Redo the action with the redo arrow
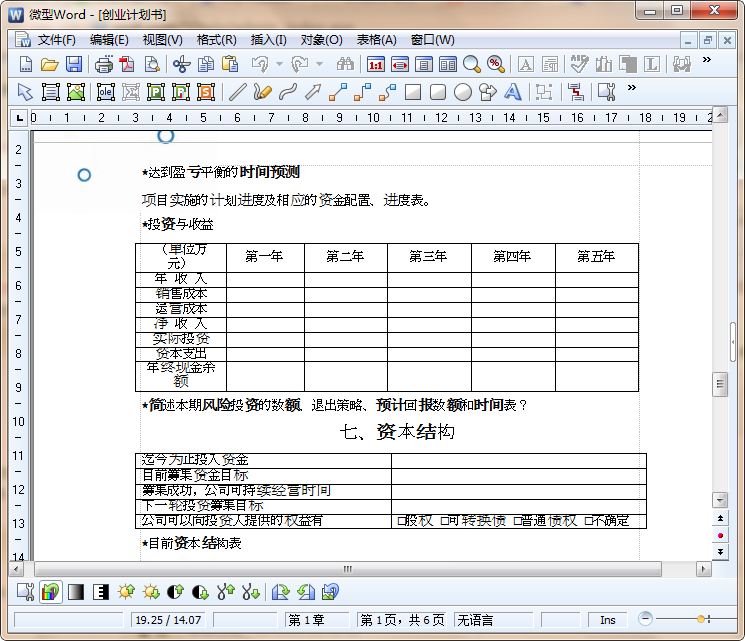Viewport: 745px width, 641px height. 300,64
